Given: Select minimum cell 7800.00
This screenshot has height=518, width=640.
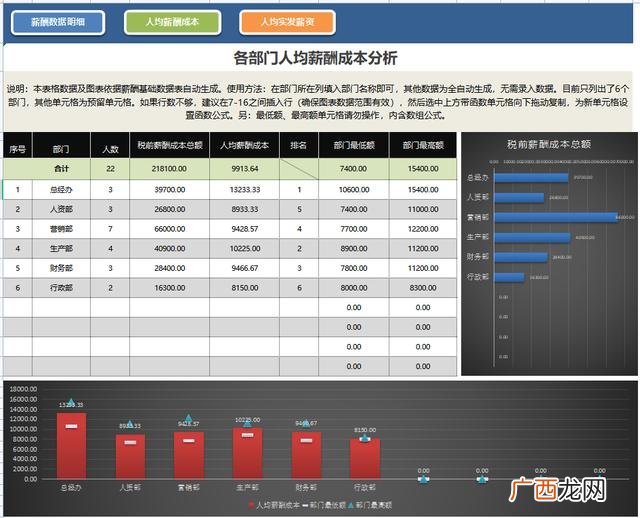Looking at the screenshot, I should (x=354, y=268).
